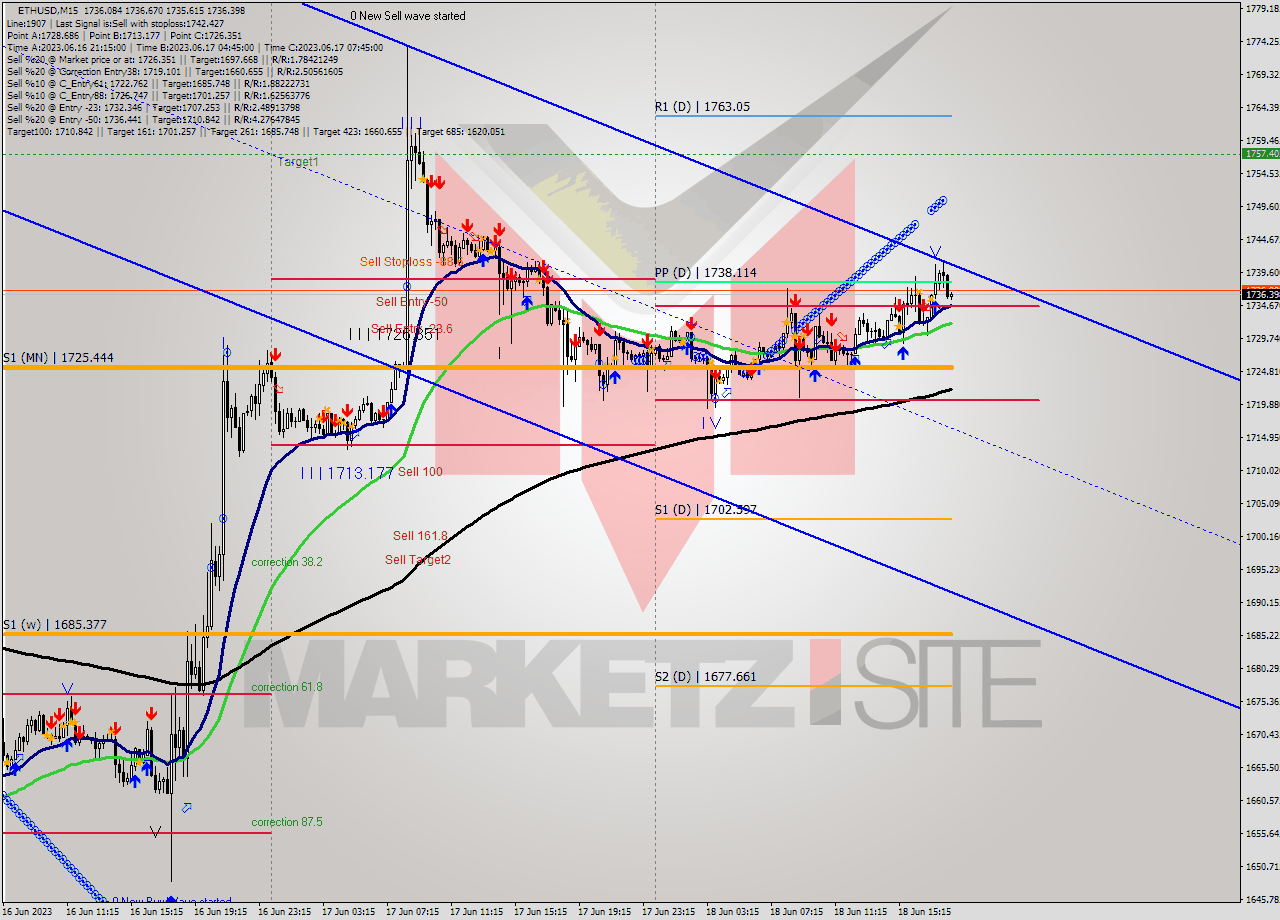Select '17 Jun 23:15' on the time axis

(x=668, y=913)
